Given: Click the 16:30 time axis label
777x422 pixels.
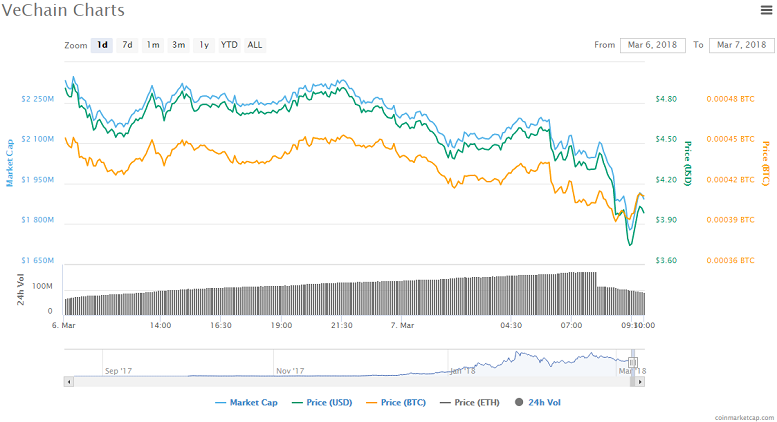Looking at the screenshot, I should point(221,325).
